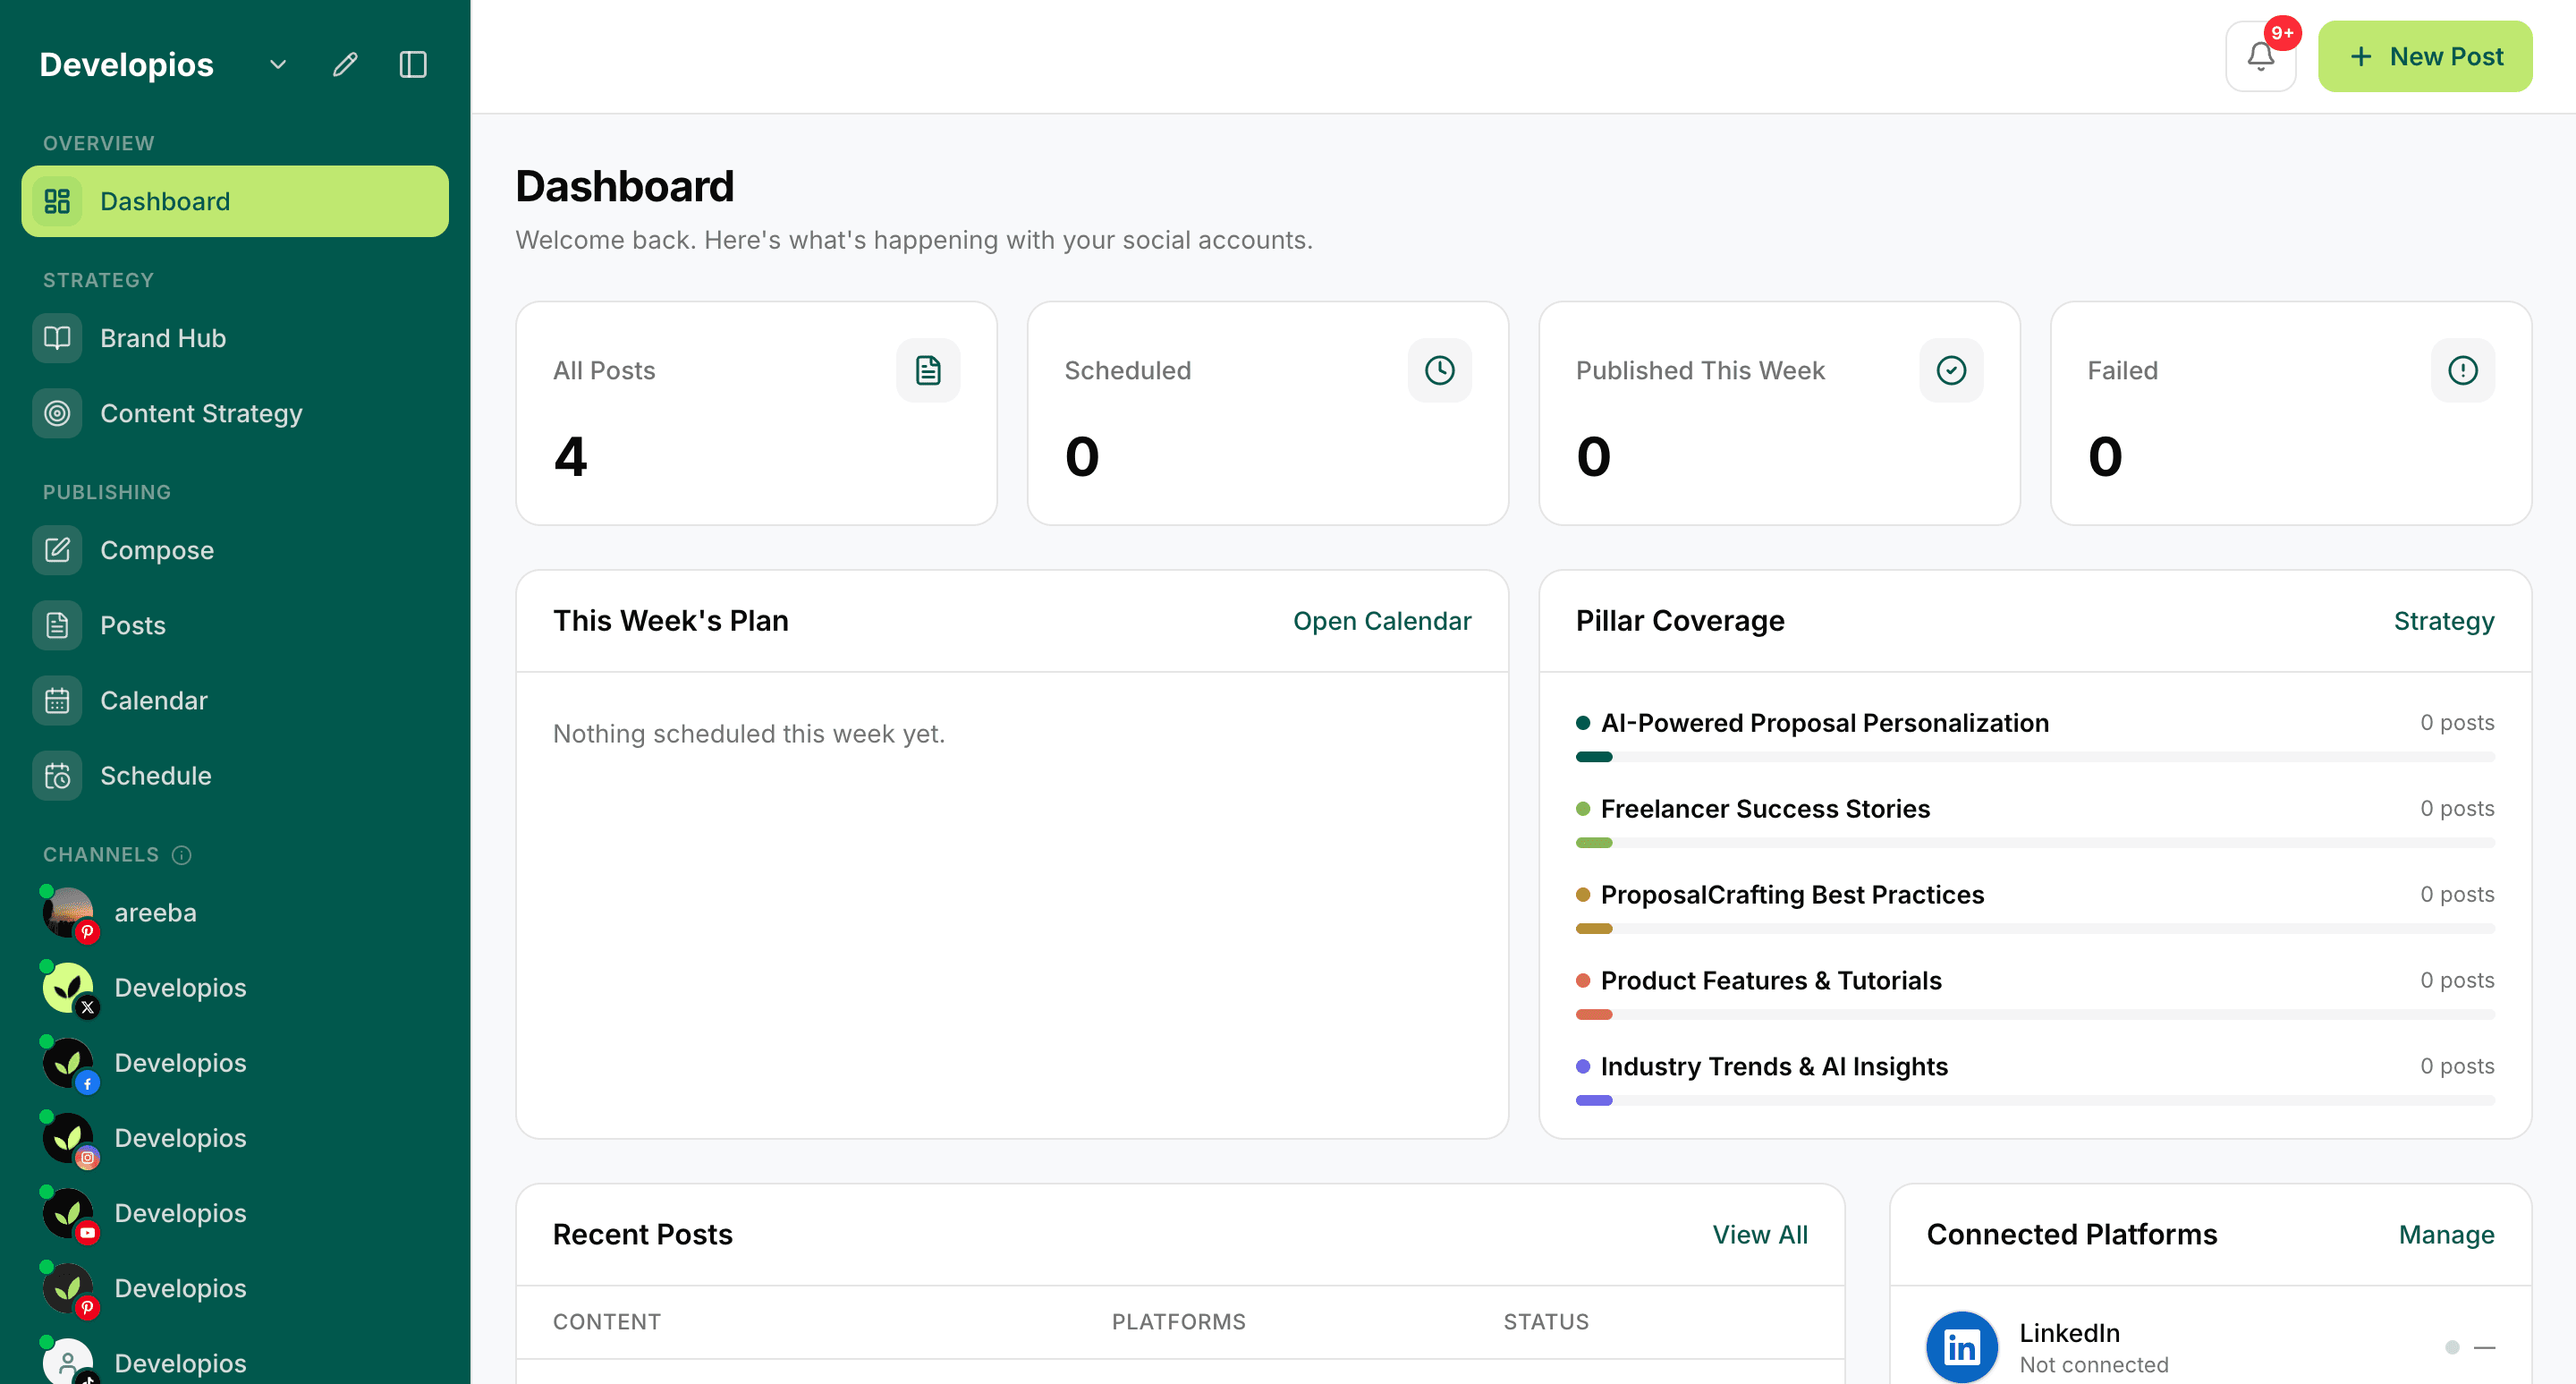Click the STATUS column header
Screen dimensions: 2576x1384
click(x=1546, y=1322)
